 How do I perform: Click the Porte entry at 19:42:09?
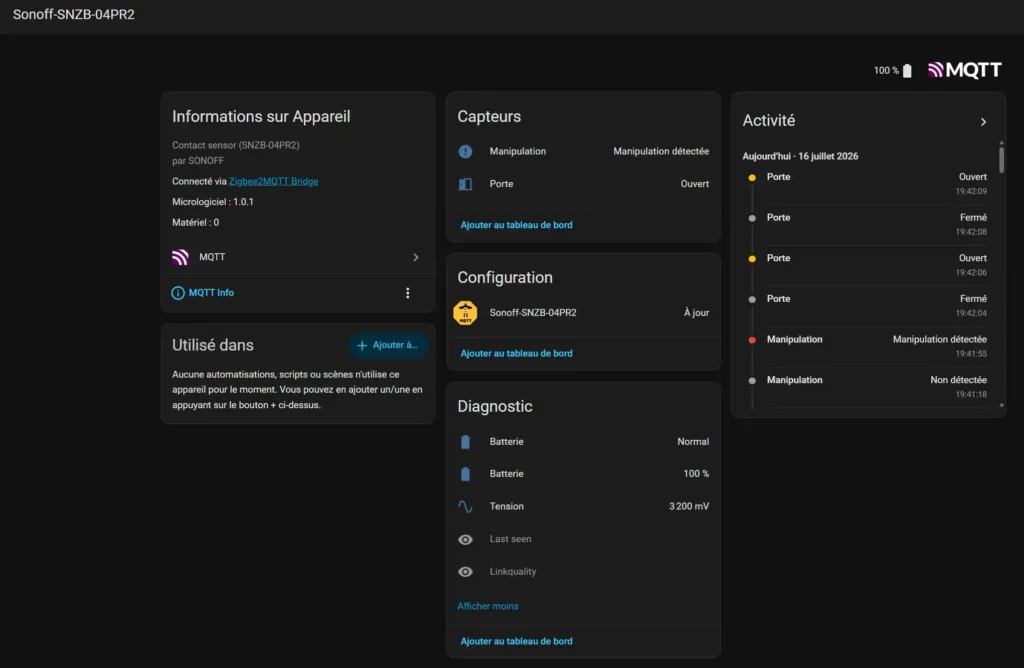coord(867,184)
